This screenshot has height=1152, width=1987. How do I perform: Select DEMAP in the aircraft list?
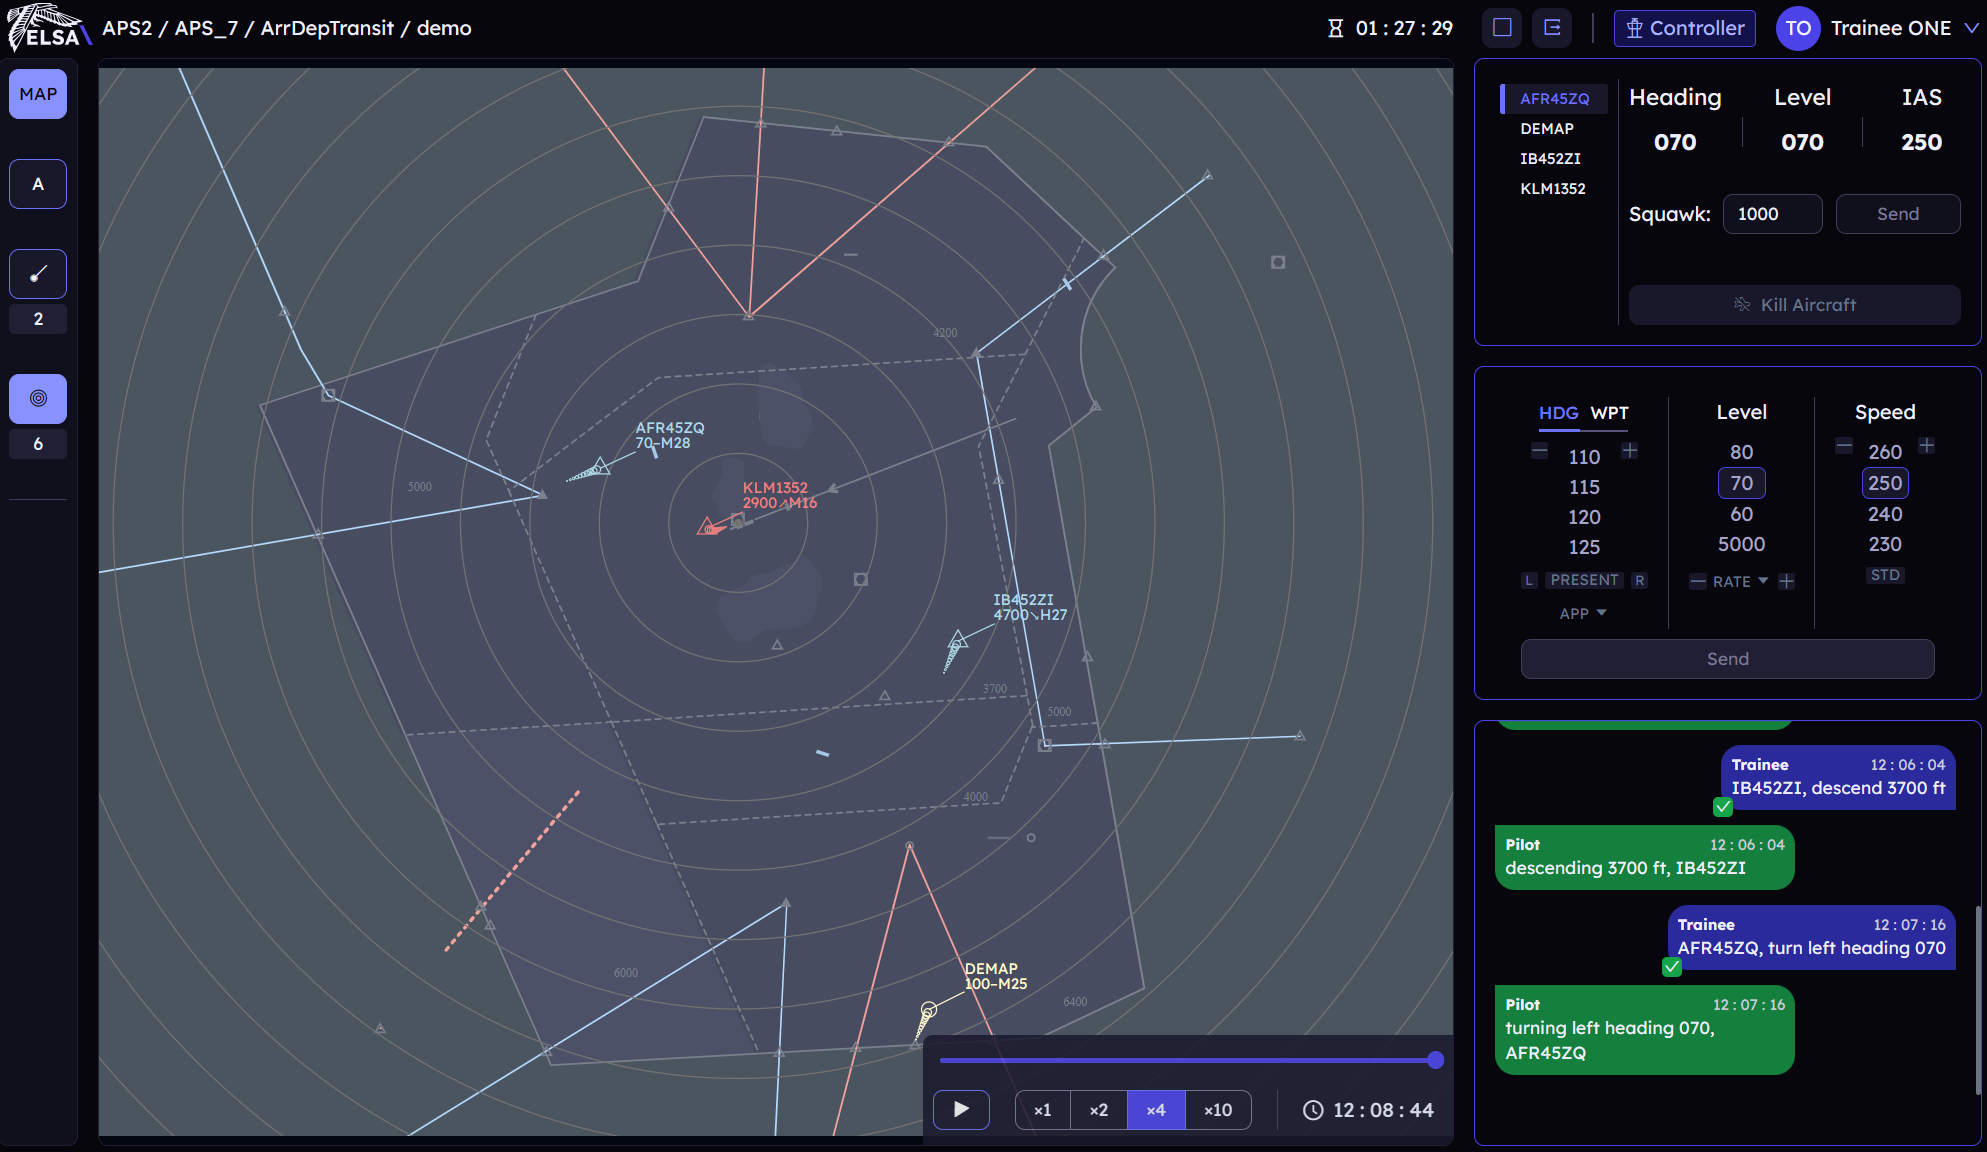1547,128
